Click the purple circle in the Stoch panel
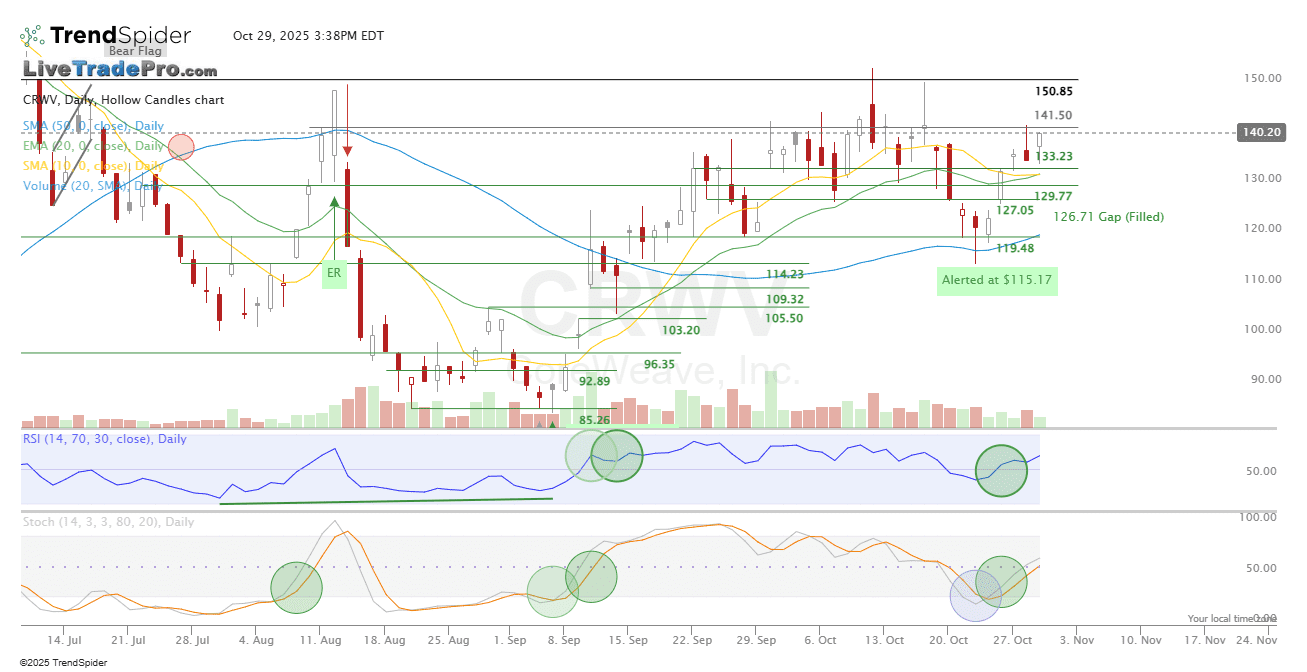Image resolution: width=1307 pixels, height=672 pixels. click(x=975, y=595)
